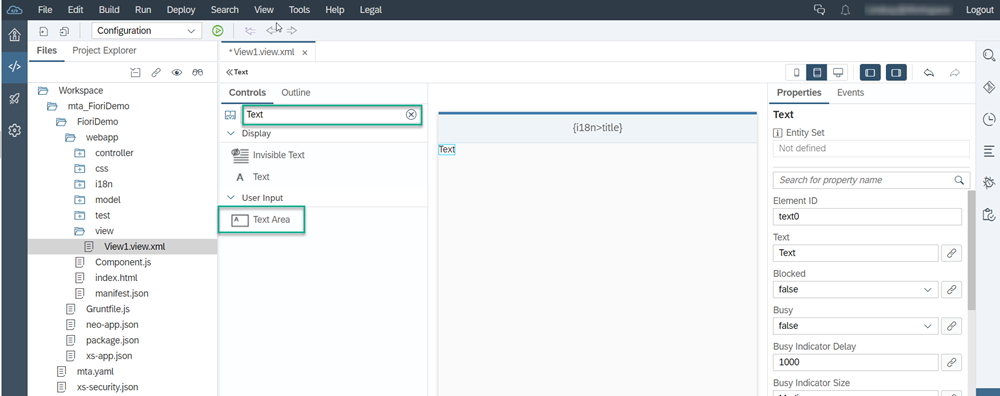Collapse the Display controls group

[231, 134]
